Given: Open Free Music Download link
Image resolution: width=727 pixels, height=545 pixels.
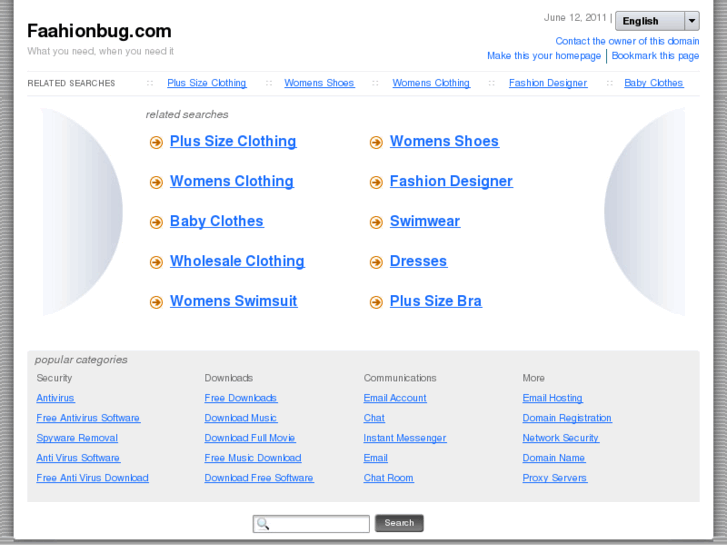Looking at the screenshot, I should click(253, 458).
